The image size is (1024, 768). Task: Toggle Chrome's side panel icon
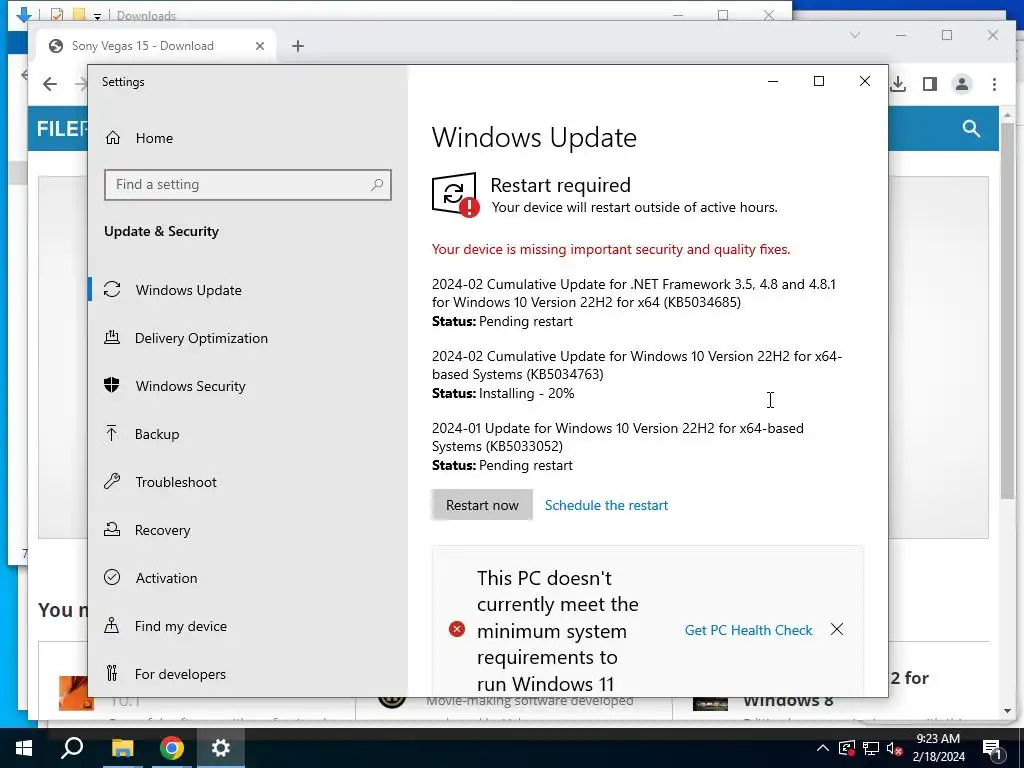(x=930, y=84)
